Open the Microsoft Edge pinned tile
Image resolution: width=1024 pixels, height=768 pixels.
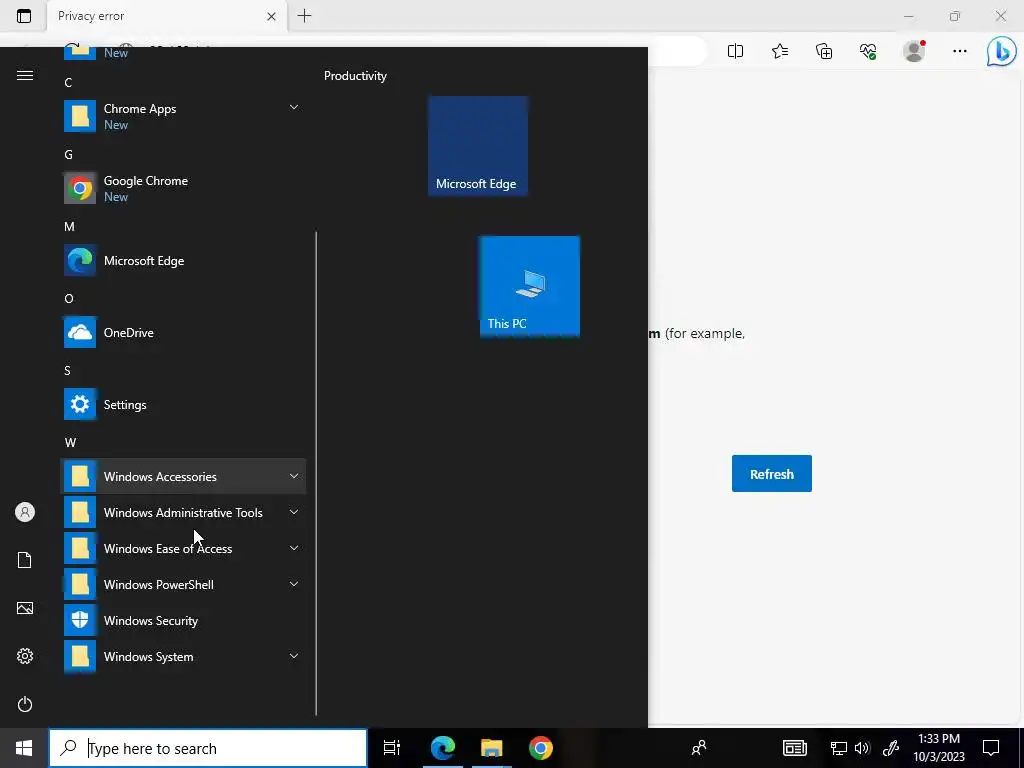click(478, 146)
